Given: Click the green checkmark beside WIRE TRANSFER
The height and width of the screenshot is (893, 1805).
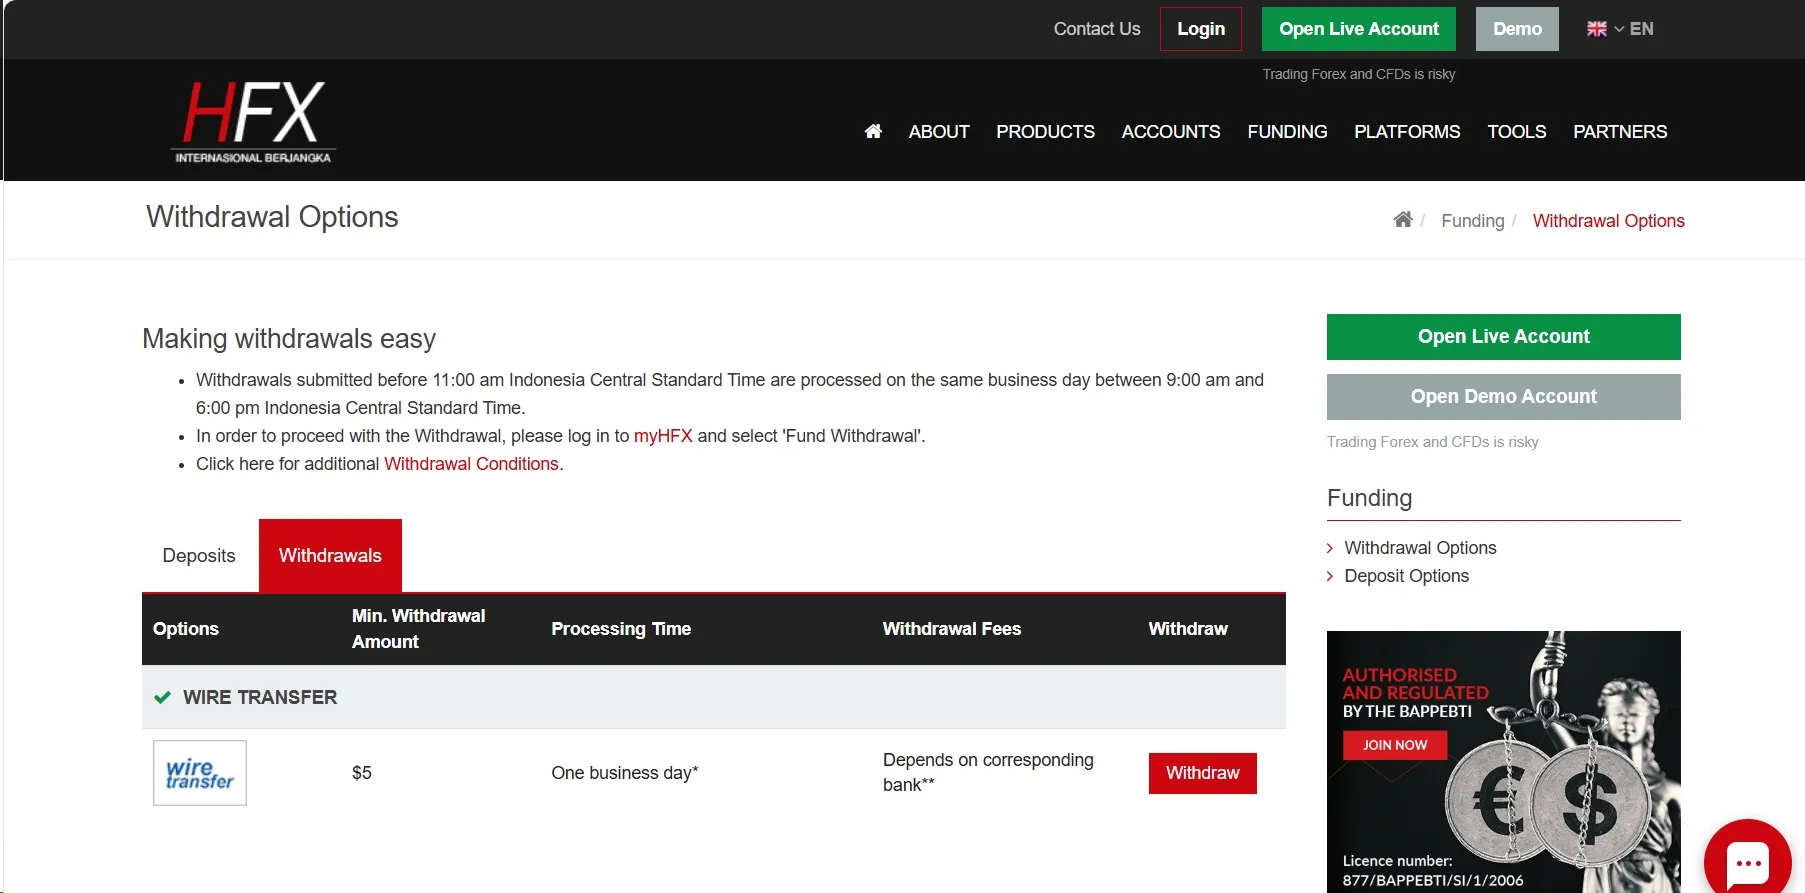Looking at the screenshot, I should (162, 697).
